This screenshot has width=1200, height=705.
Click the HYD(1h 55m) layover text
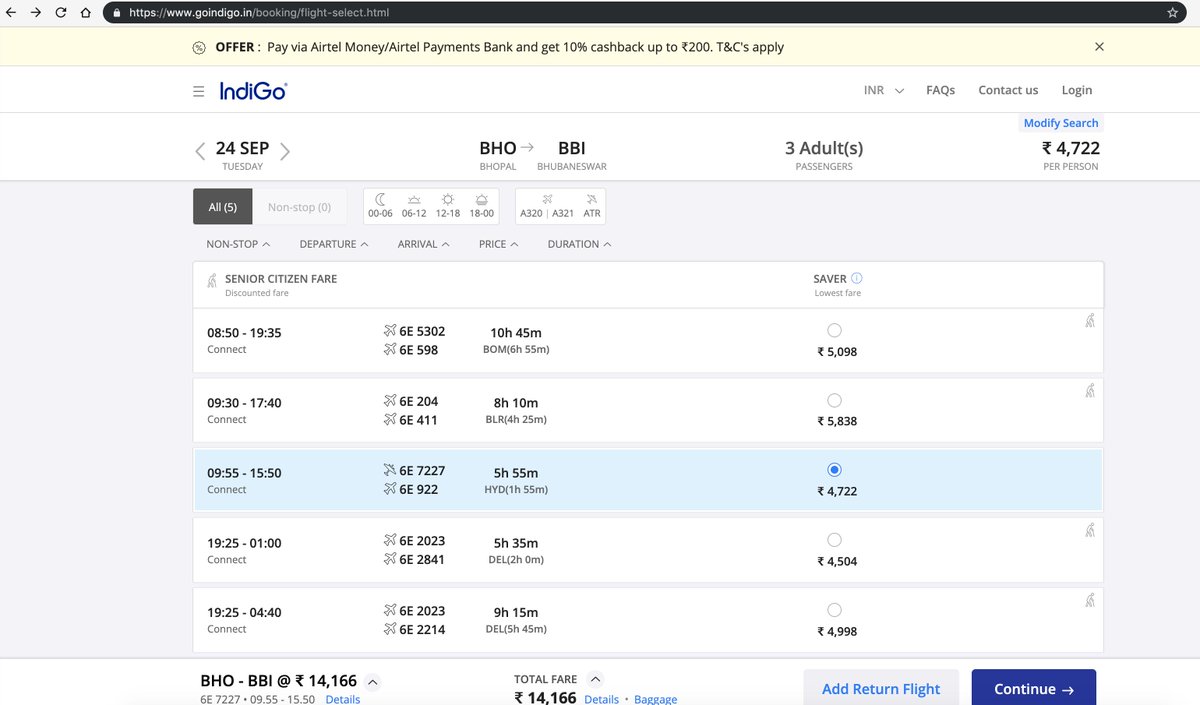(516, 490)
